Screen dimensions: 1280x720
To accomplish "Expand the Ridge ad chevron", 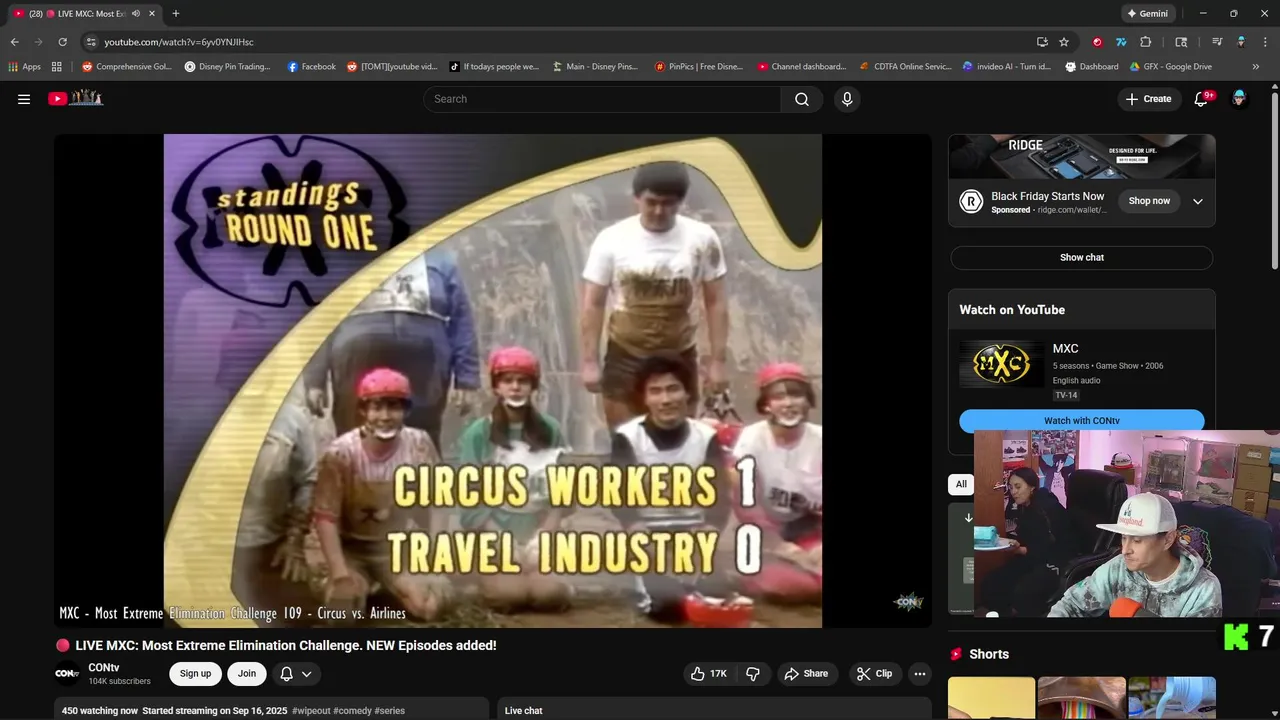I will [1197, 201].
